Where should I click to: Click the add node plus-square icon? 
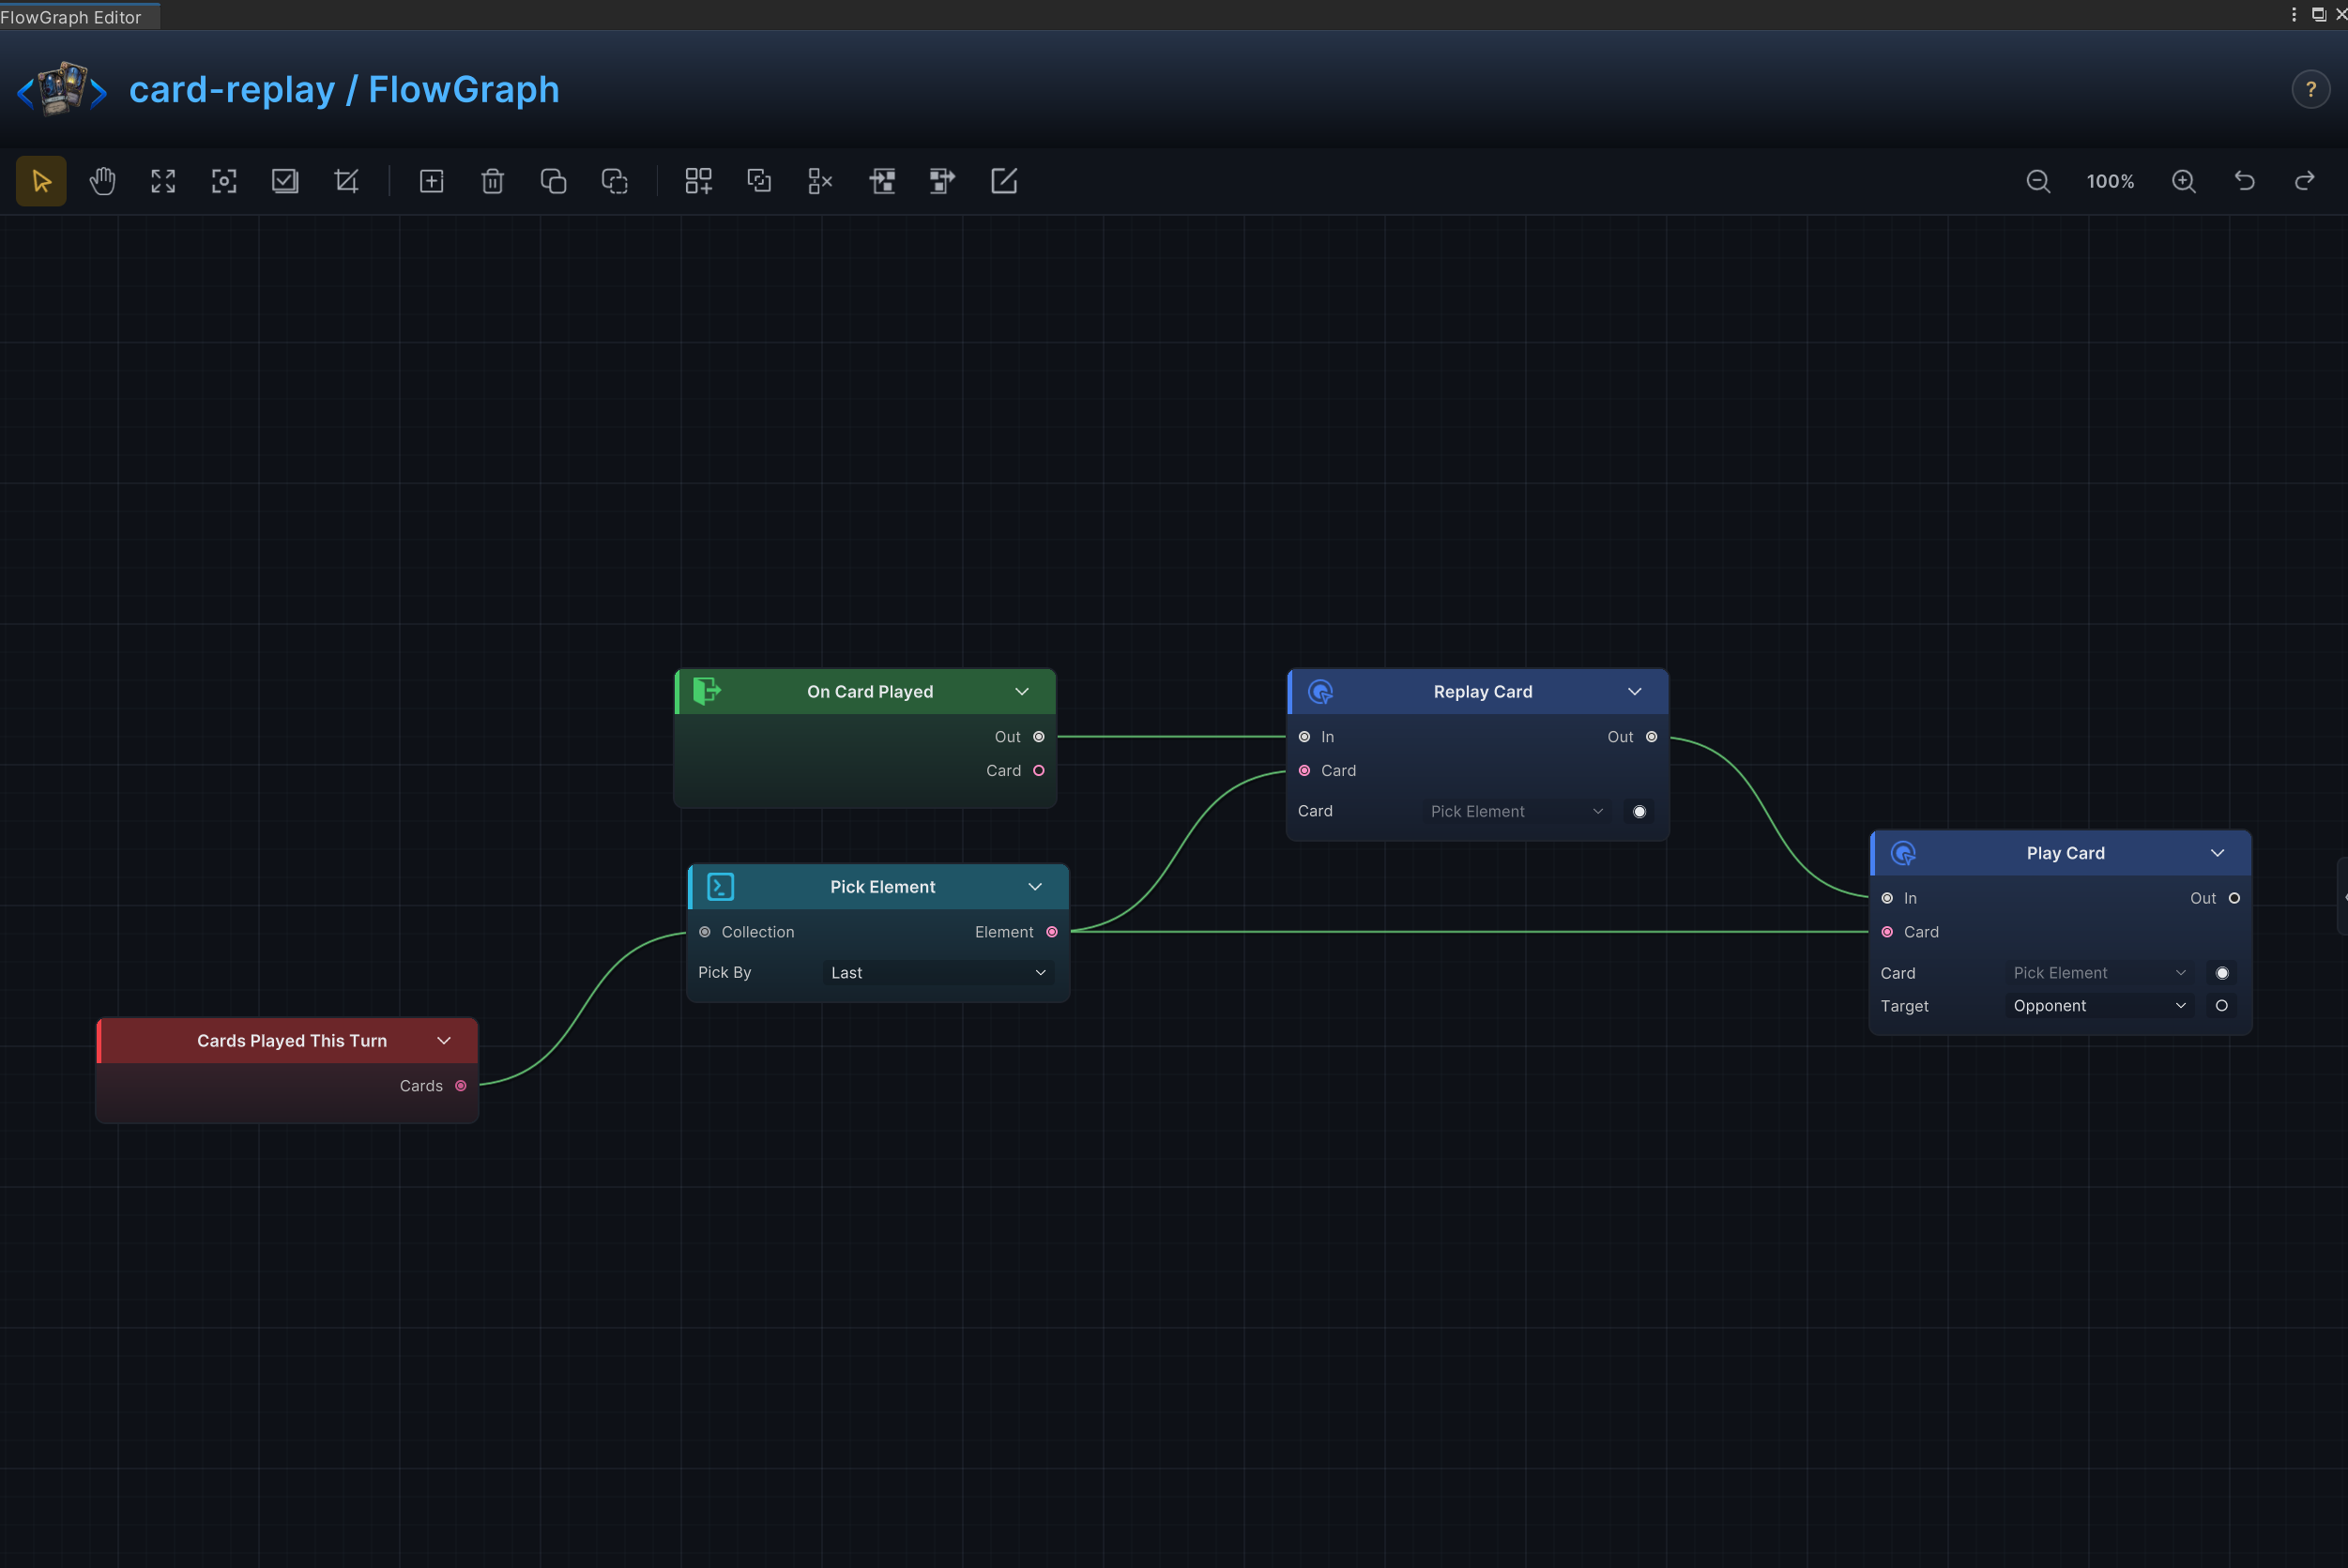coord(431,181)
